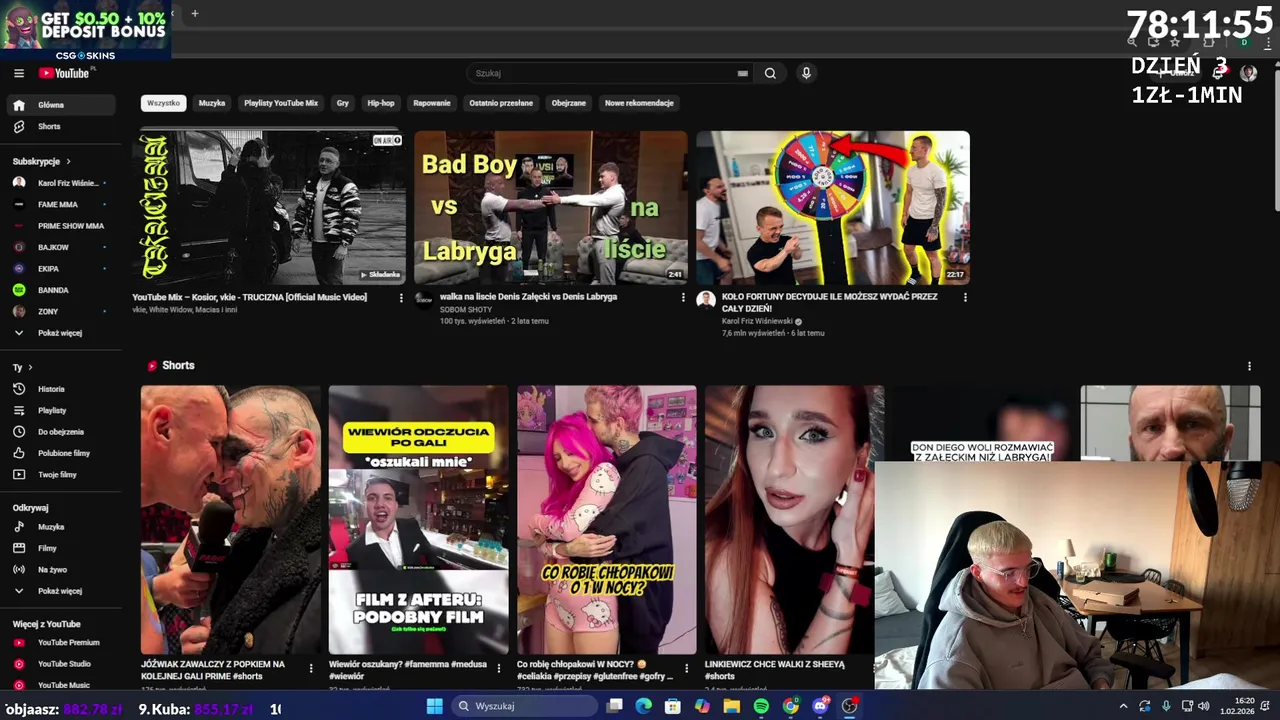Viewport: 1280px width, 720px height.
Task: Open options for JÓŻWIAK short
Action: (311, 669)
